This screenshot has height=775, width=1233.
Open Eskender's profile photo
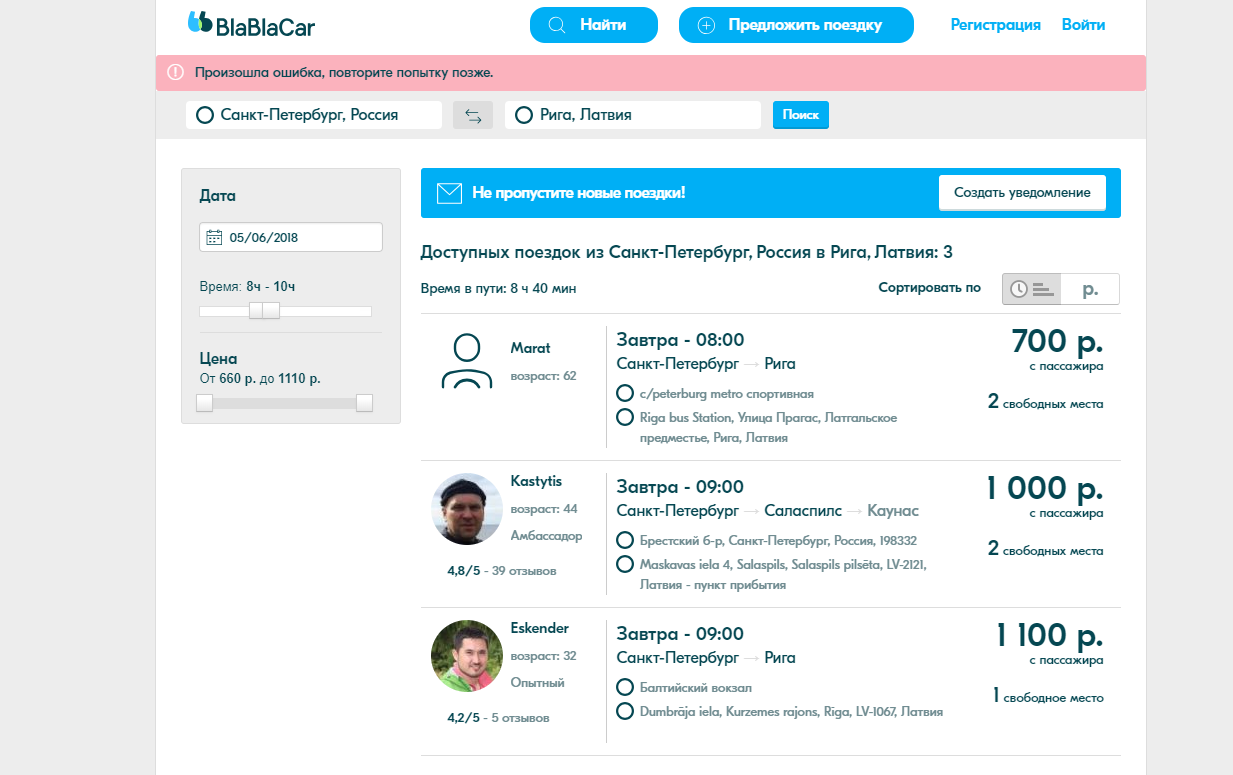[x=467, y=656]
